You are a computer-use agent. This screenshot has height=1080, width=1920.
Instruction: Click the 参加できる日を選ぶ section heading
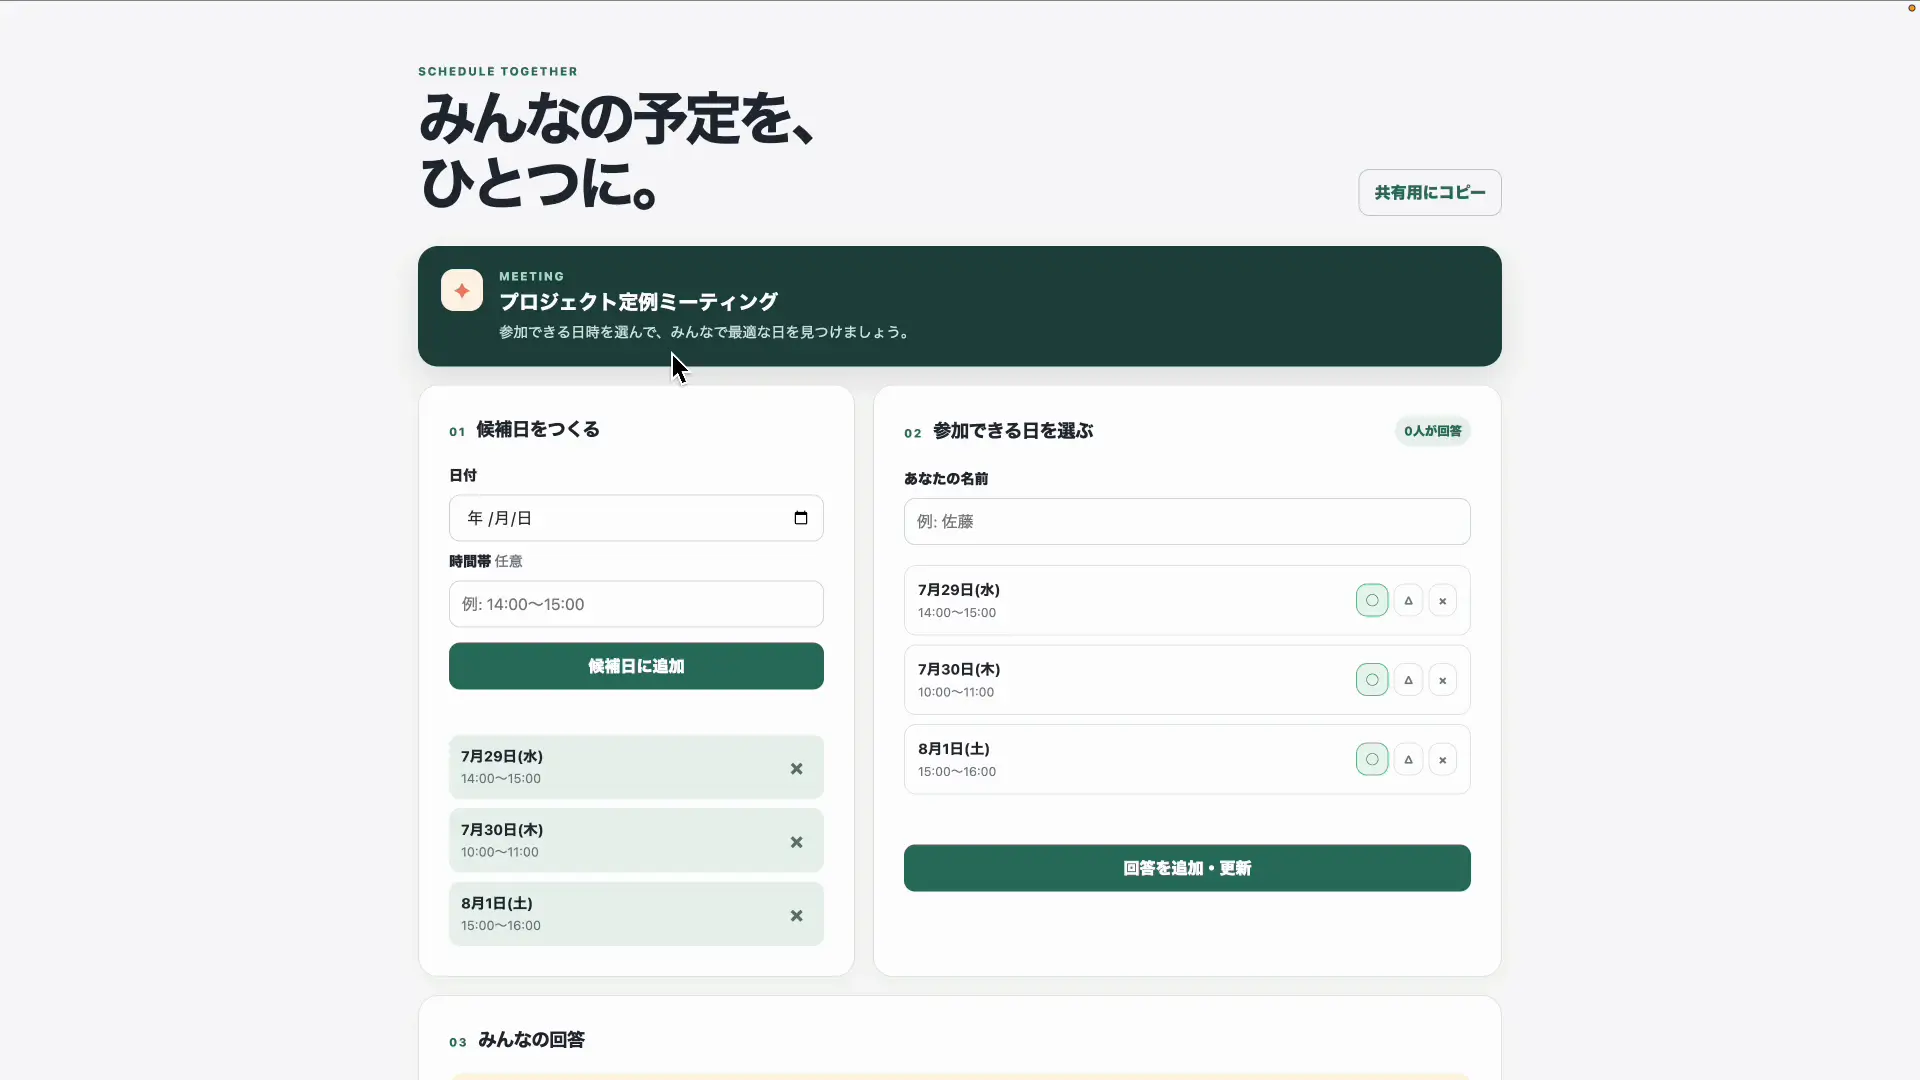tap(1013, 431)
